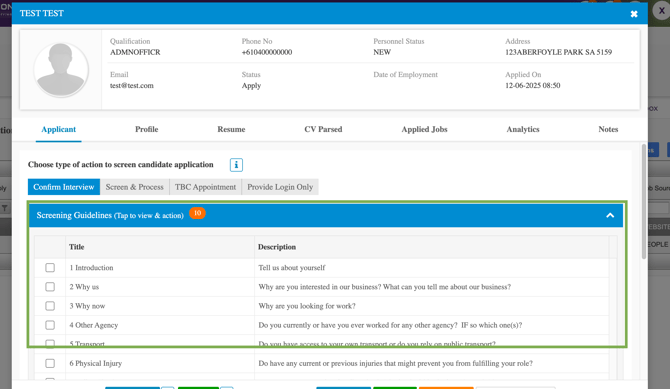670x389 pixels.
Task: Click the address 123ABERFOYLE PARK SA 5159
Action: click(x=558, y=52)
